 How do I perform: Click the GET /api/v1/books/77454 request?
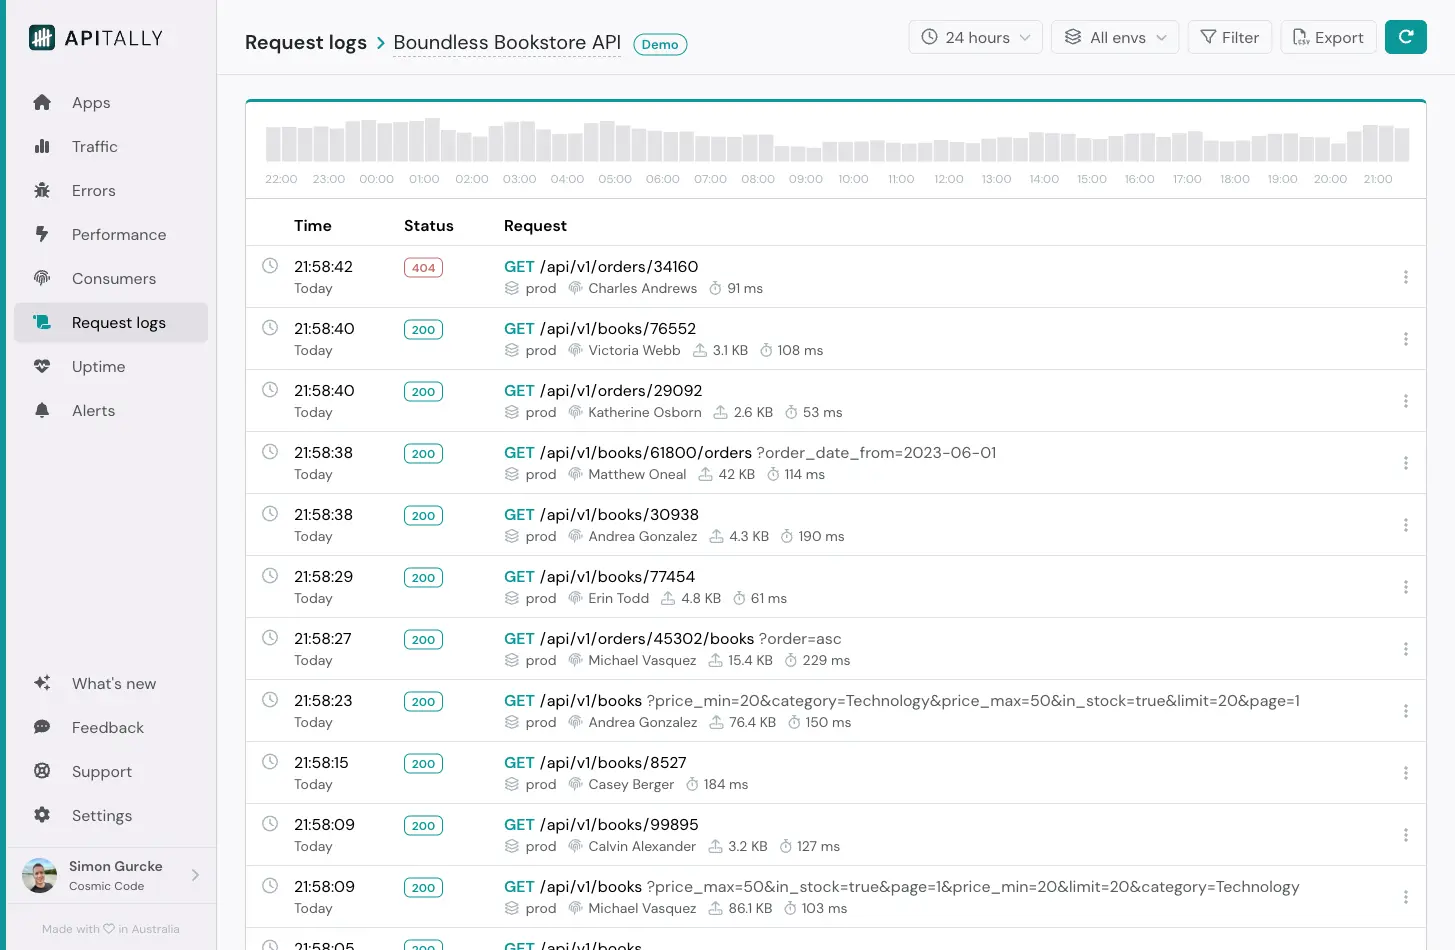[599, 577]
